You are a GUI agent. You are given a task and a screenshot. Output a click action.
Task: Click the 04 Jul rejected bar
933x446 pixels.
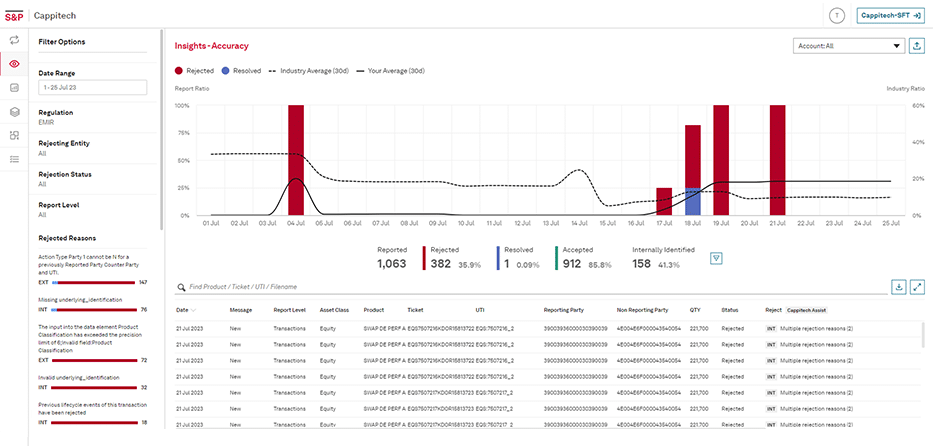tap(296, 160)
